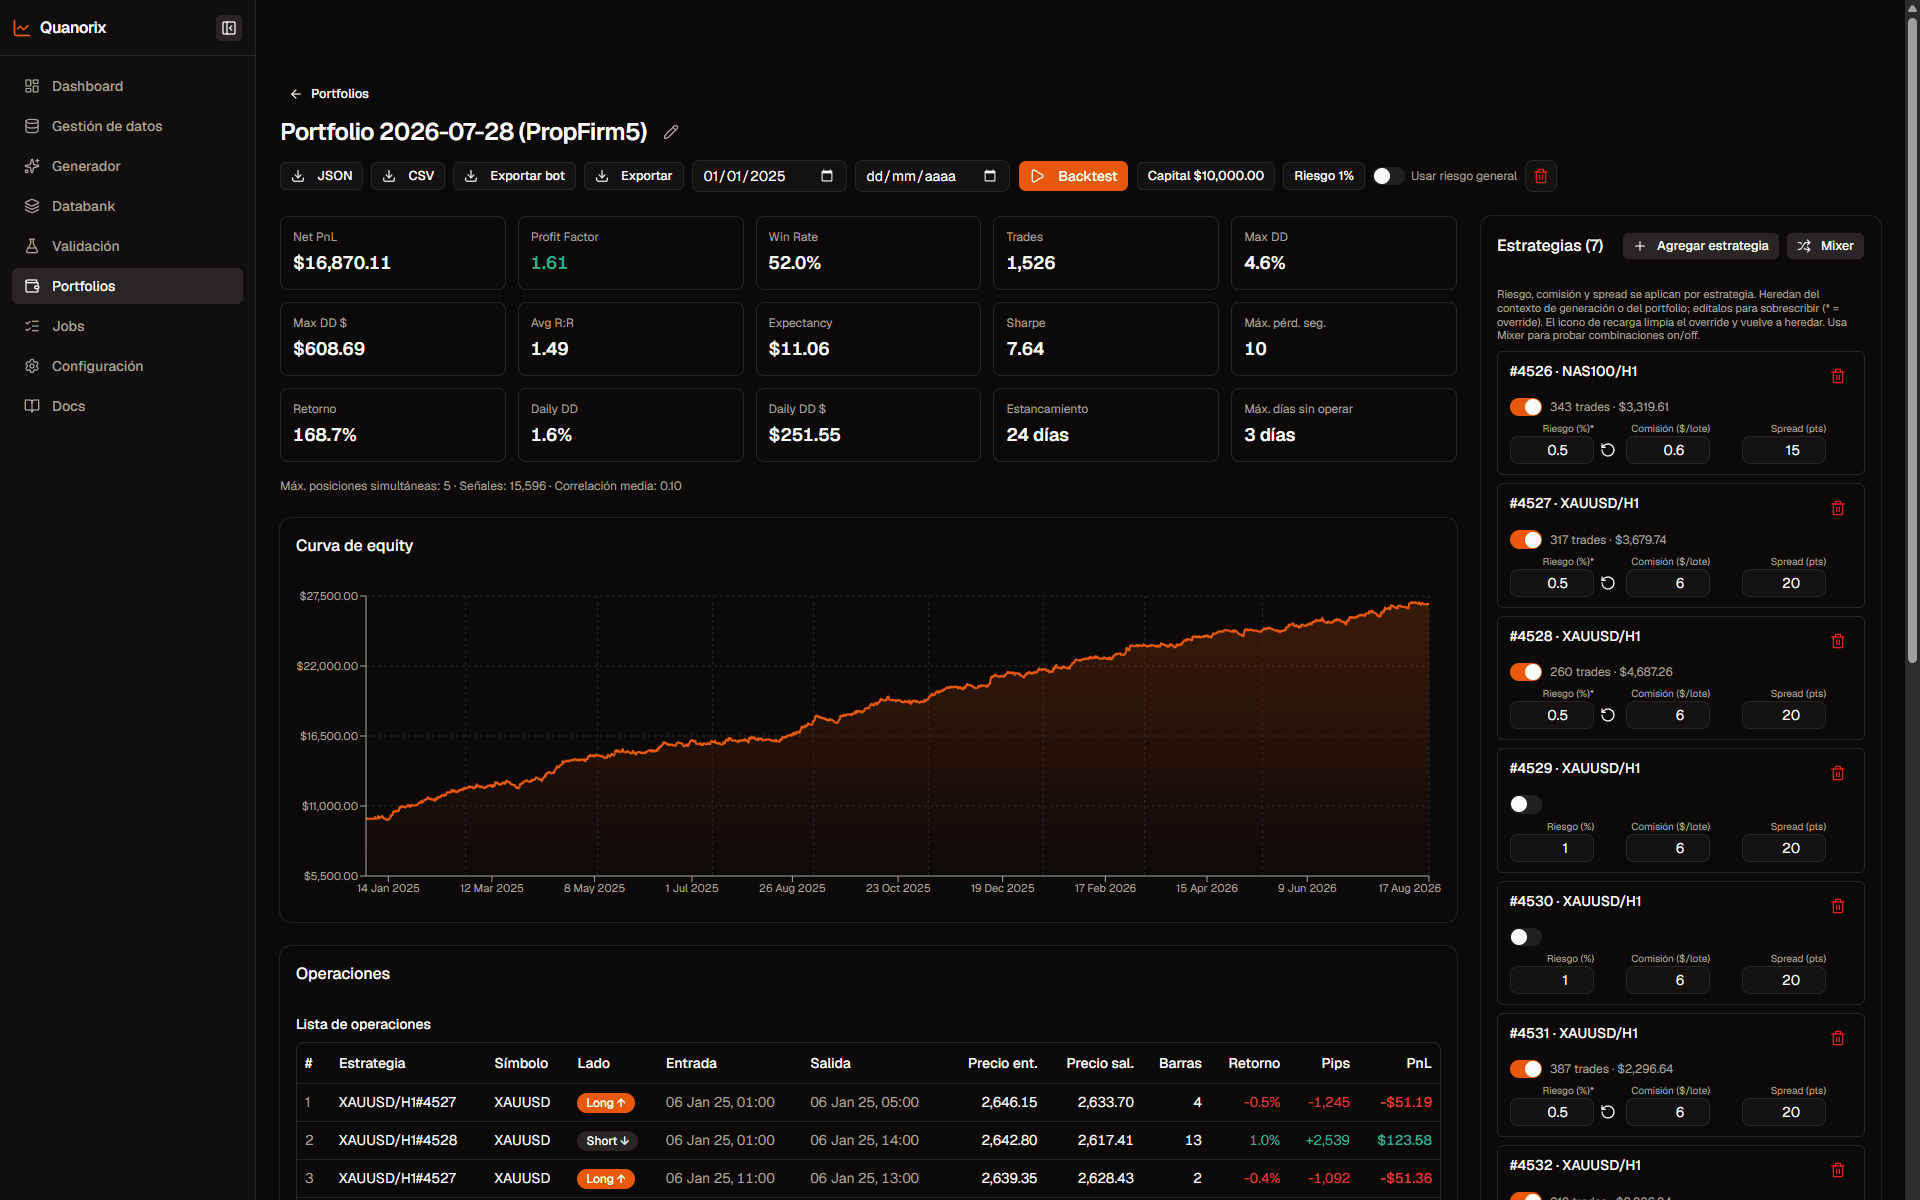Open calendar picker on start date 01/01/2025

(827, 176)
